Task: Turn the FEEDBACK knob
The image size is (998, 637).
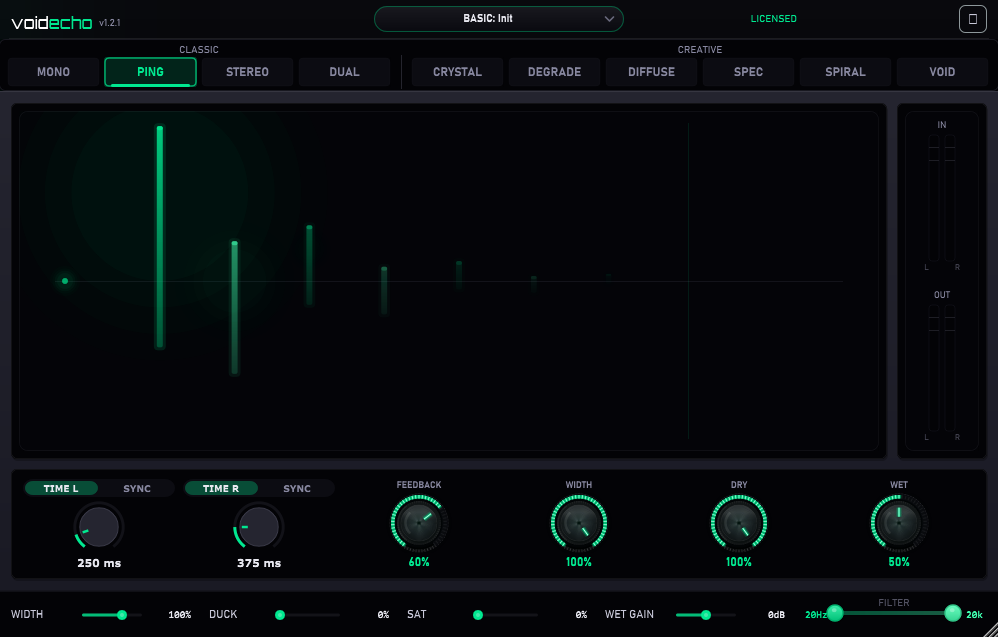Action: [x=418, y=523]
